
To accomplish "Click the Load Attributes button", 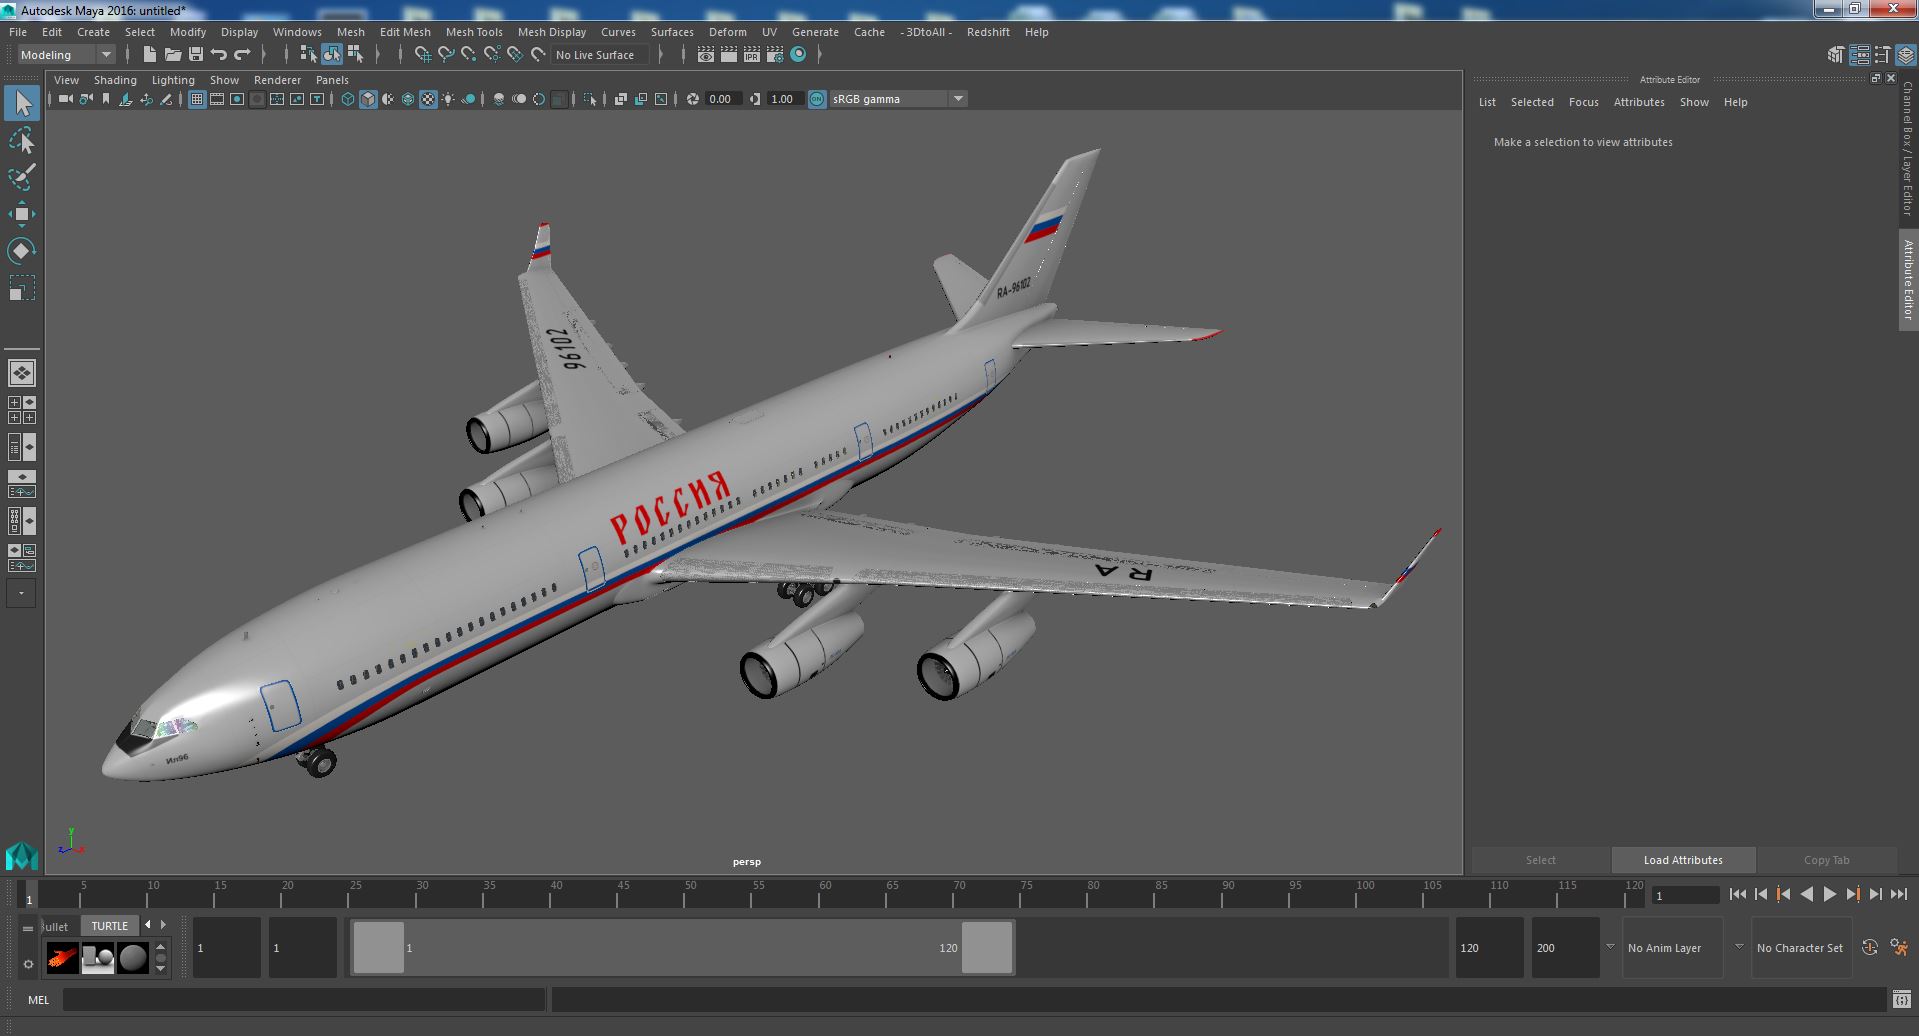I will [x=1683, y=860].
